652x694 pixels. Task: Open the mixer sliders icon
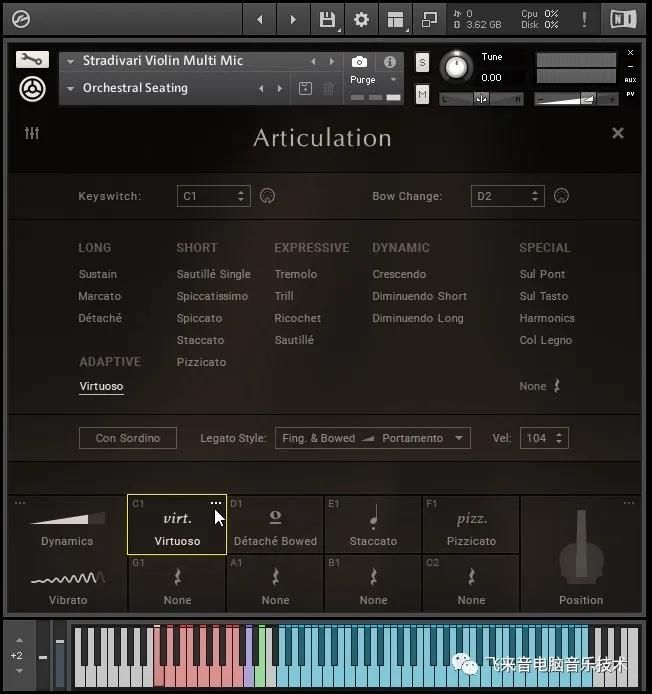32,132
